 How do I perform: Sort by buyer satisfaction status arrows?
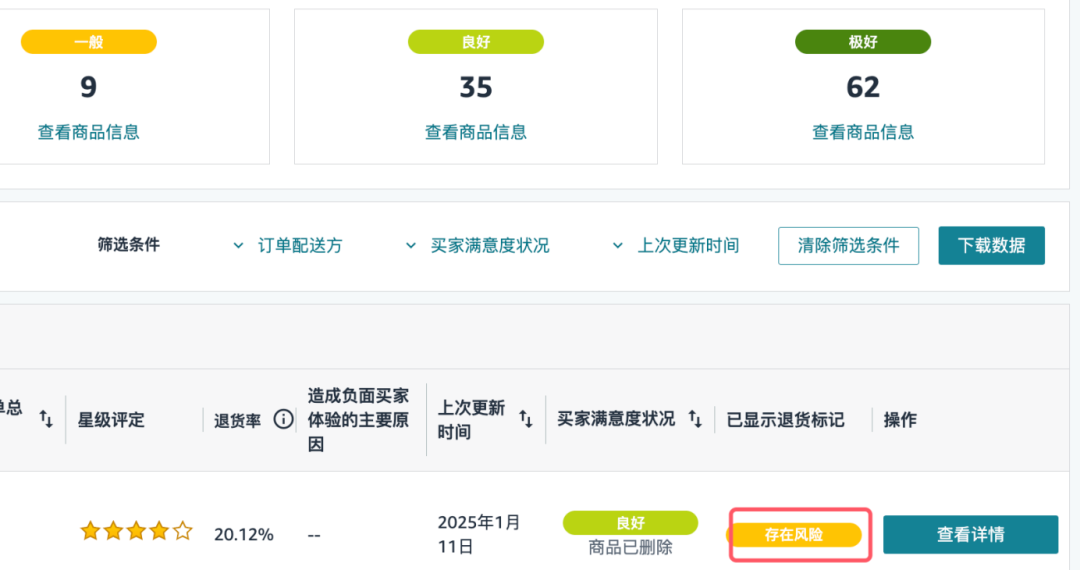[695, 419]
